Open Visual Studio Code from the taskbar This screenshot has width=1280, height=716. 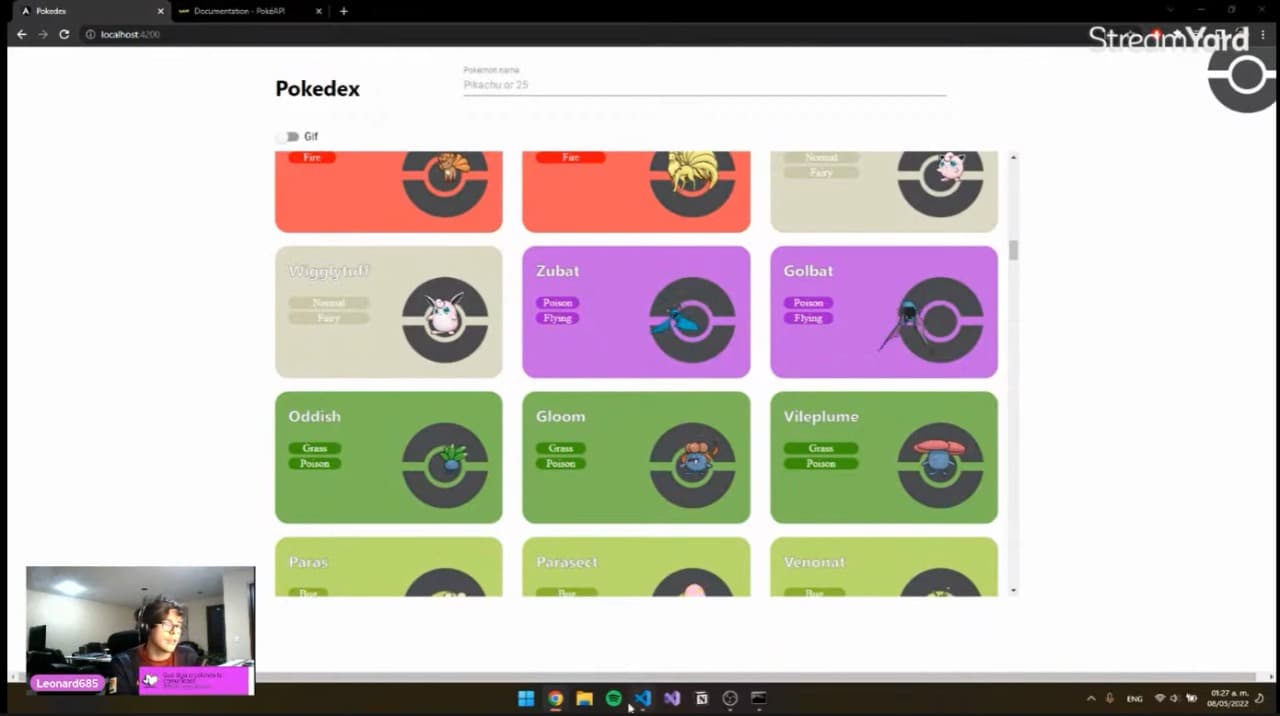[643, 699]
